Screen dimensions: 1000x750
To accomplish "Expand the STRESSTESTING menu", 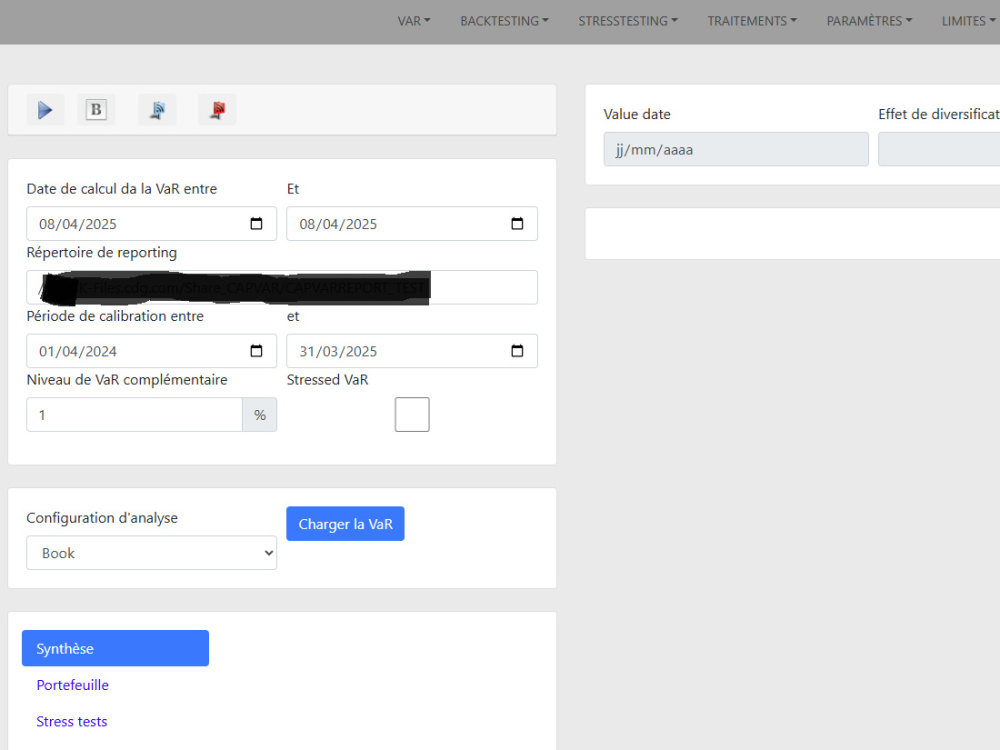I will (628, 21).
